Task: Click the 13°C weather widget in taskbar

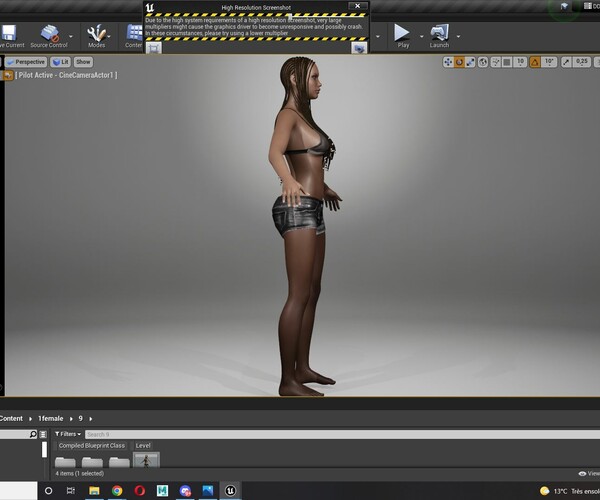Action: click(x=569, y=491)
